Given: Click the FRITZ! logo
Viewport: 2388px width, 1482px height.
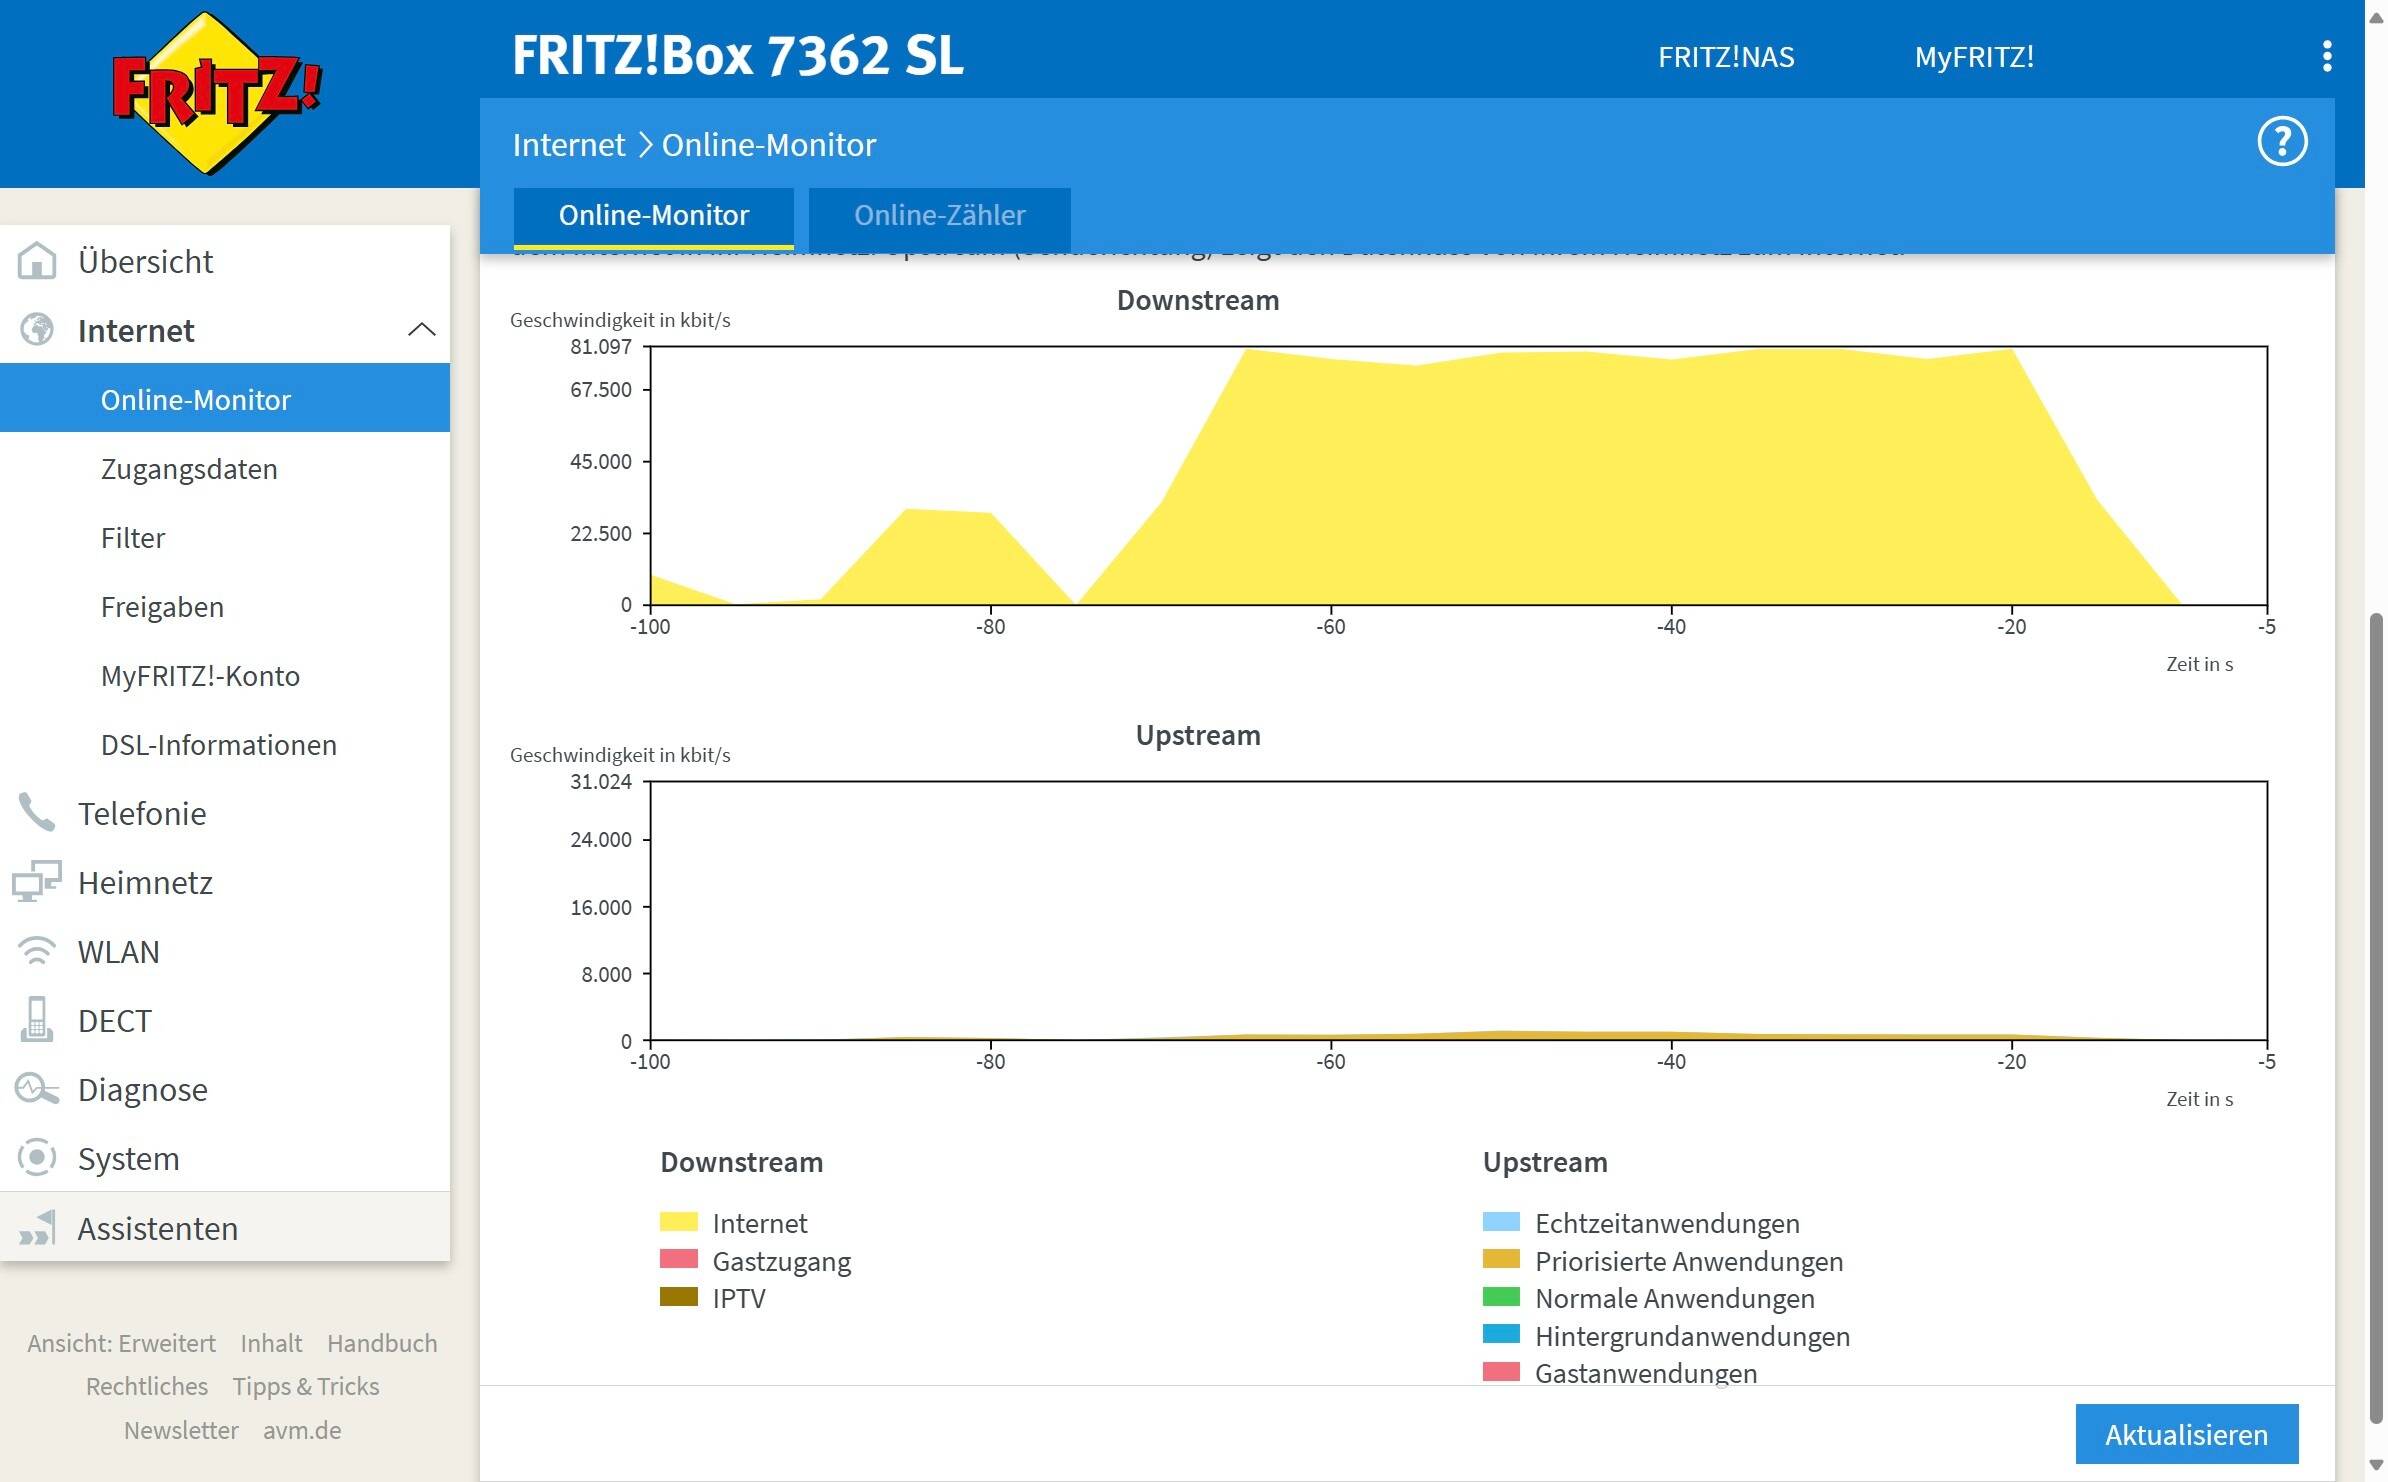Looking at the screenshot, I should [x=217, y=93].
